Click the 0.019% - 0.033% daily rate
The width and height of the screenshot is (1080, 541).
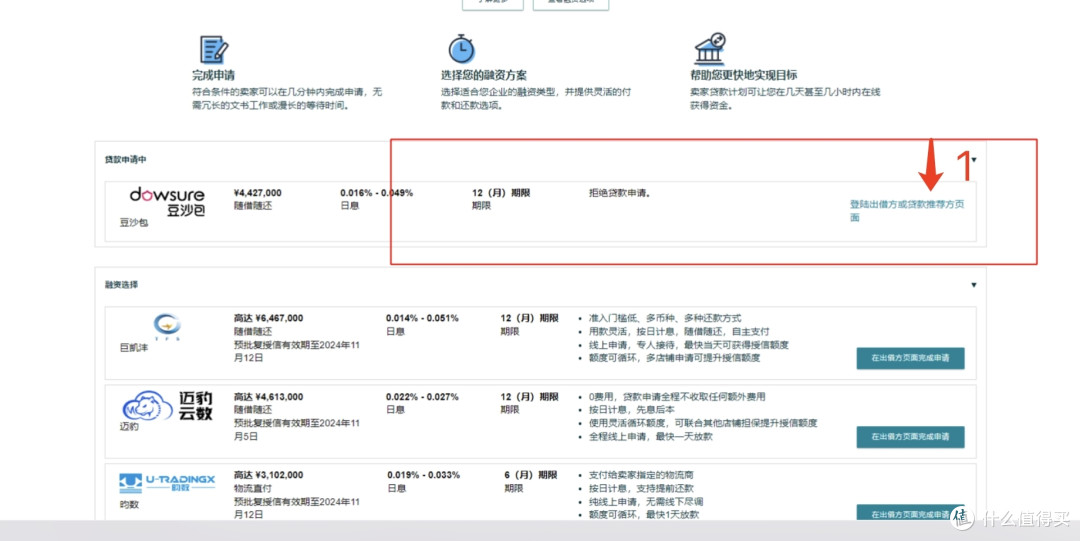(x=423, y=475)
